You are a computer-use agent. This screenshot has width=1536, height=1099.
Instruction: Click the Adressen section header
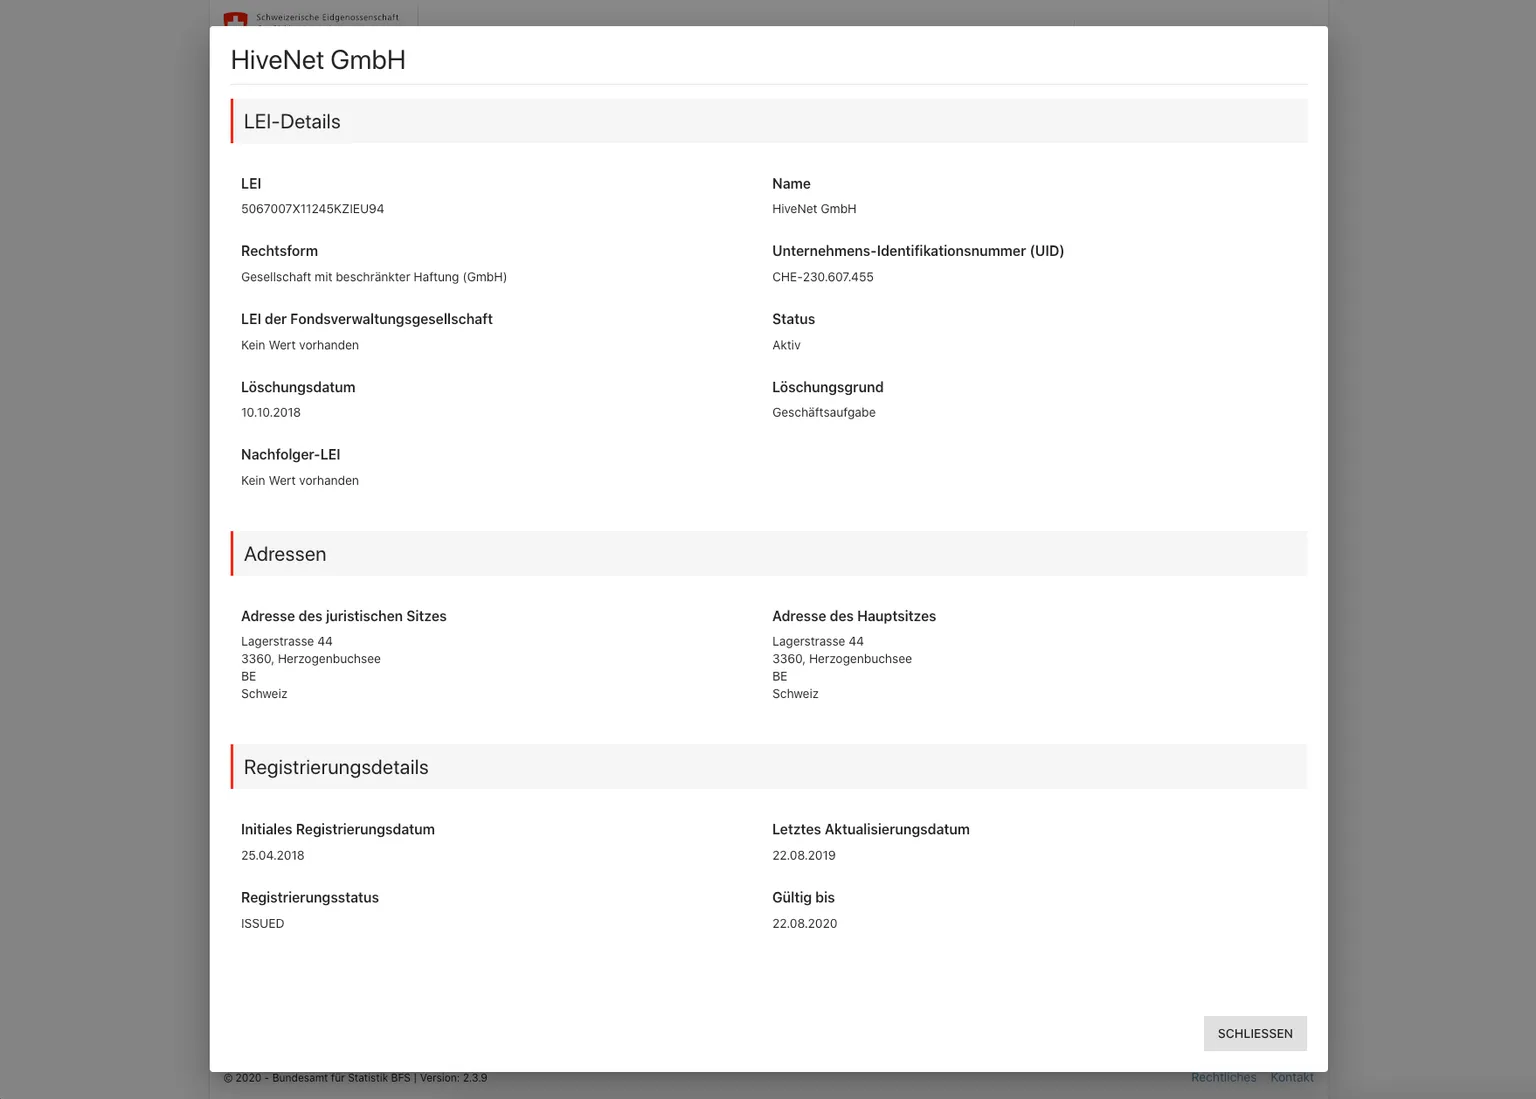point(285,554)
